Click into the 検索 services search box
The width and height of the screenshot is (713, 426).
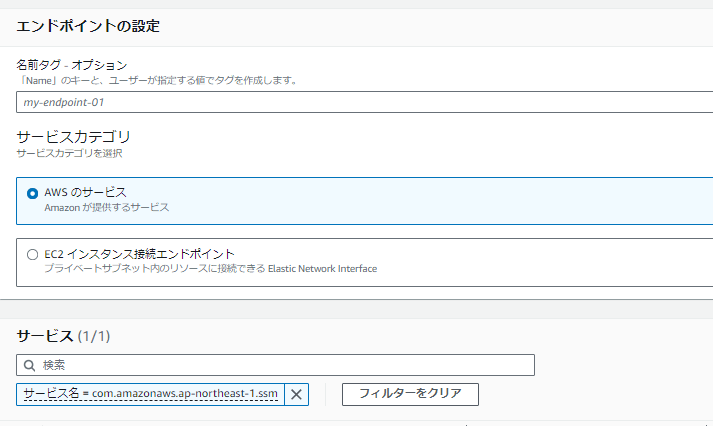coord(276,365)
